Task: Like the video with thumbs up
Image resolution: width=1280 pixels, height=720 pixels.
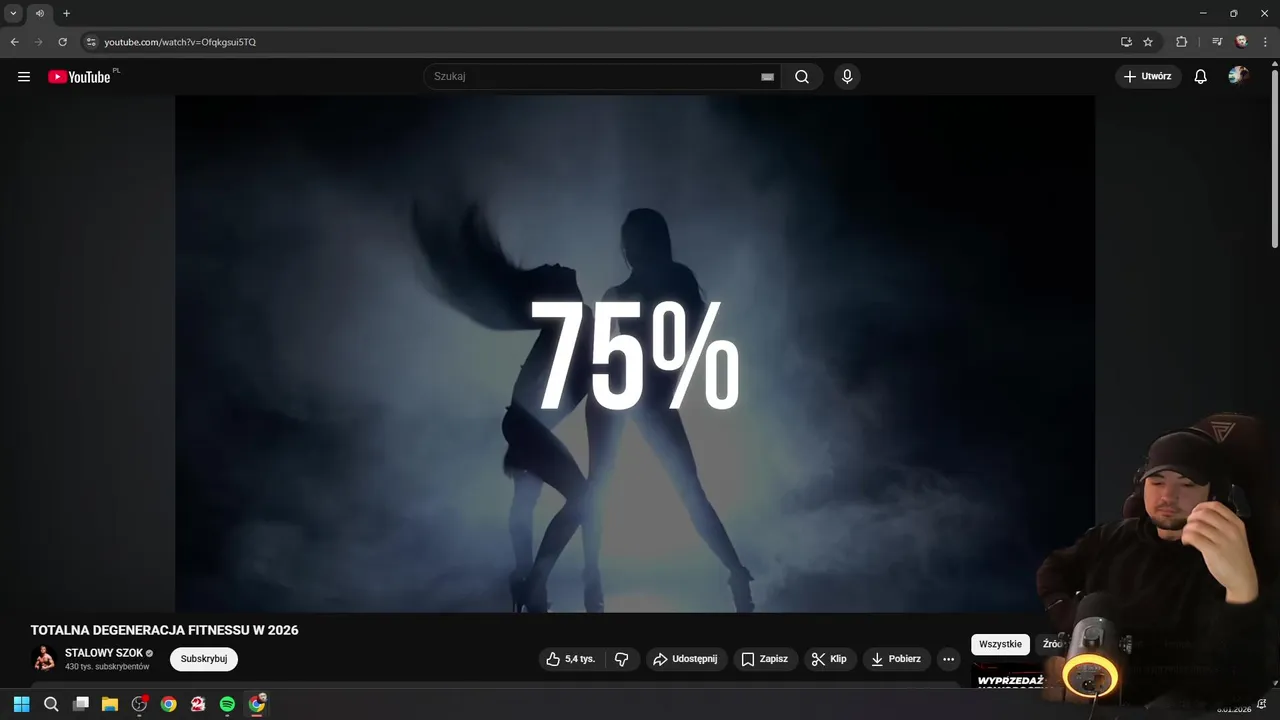Action: tap(572, 659)
